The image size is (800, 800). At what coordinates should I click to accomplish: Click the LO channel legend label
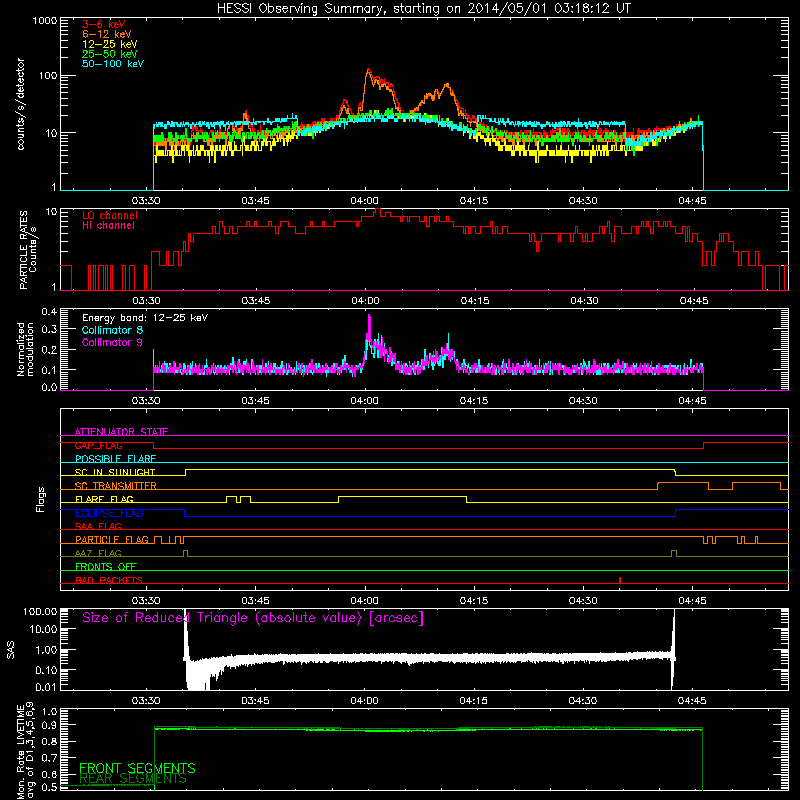click(110, 215)
